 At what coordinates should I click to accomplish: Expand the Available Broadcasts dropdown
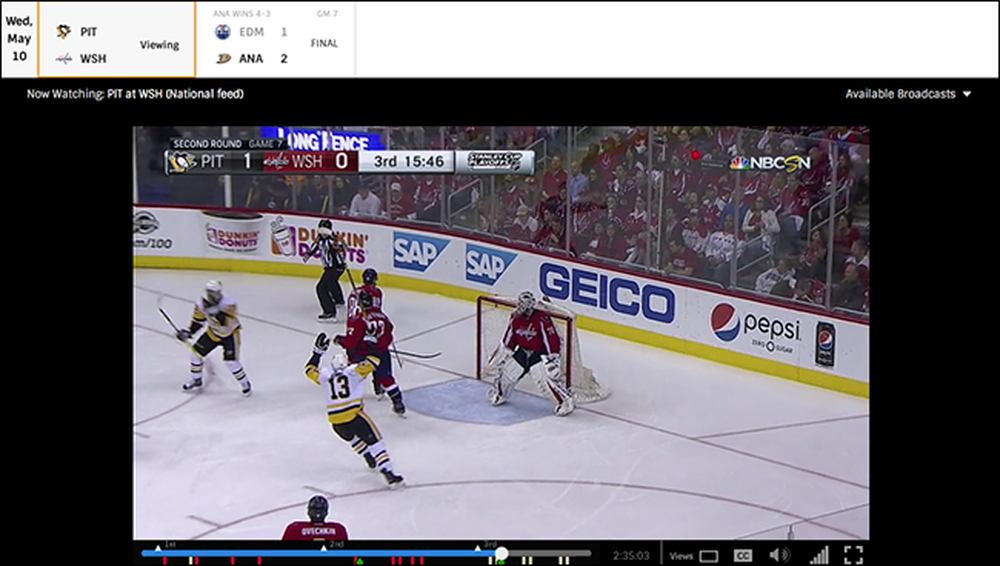(x=908, y=94)
